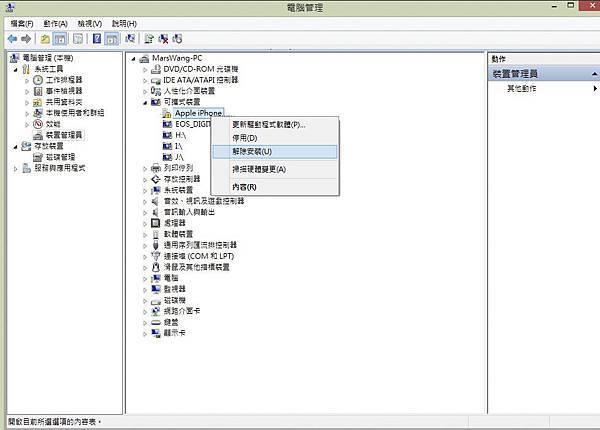Toggle the show/hide console tree toolbar button
The image size is (600, 430).
pos(60,39)
